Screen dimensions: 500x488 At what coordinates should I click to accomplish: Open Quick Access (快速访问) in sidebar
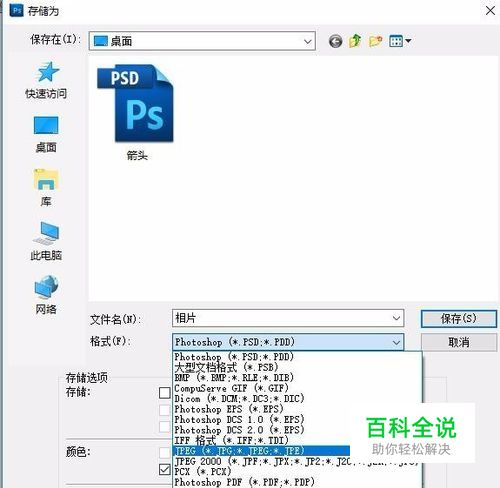tap(46, 81)
